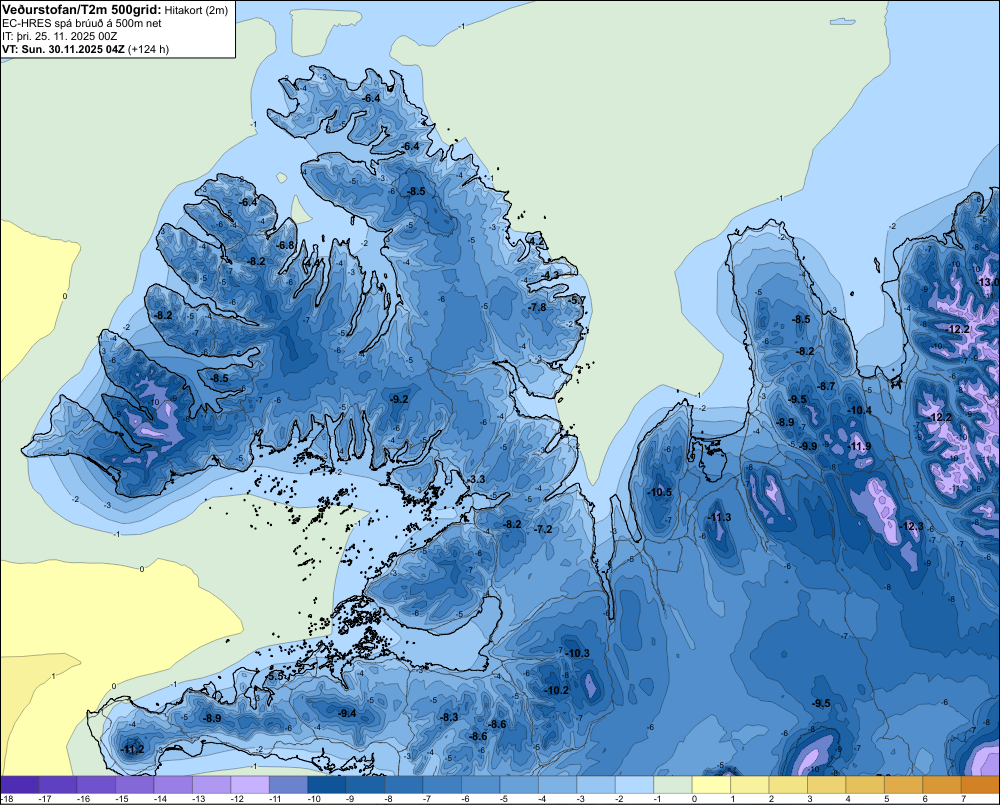Click the -7.8 temperature value
This screenshot has width=1000, height=805.
coord(538,307)
